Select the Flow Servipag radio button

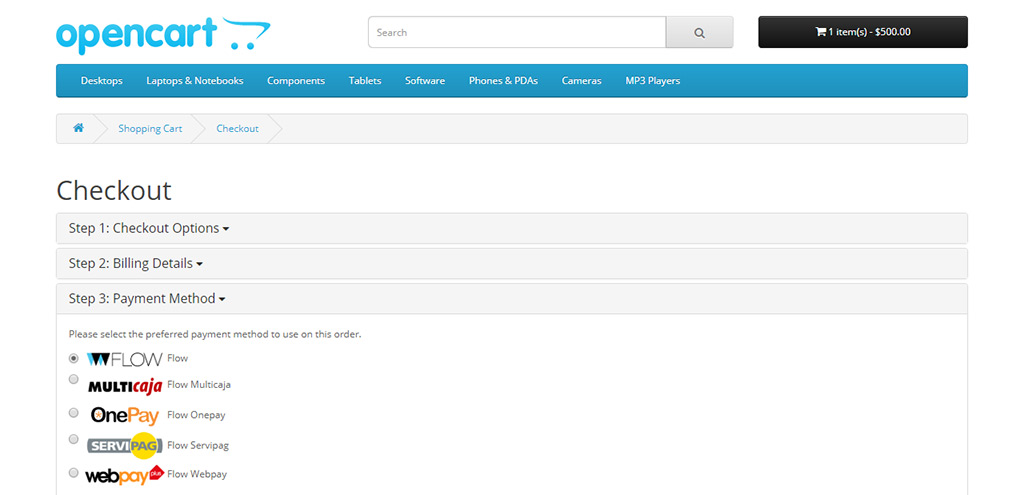[74, 439]
